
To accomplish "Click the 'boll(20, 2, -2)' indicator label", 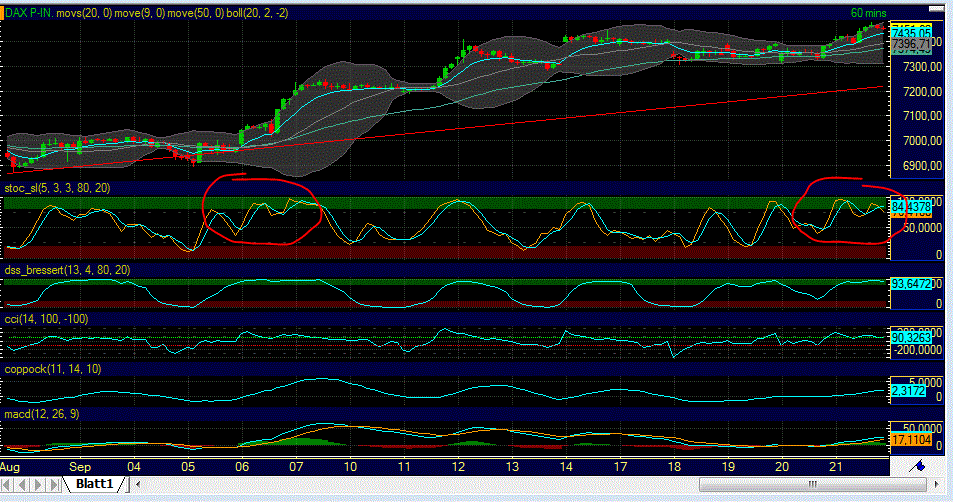I will pos(257,13).
